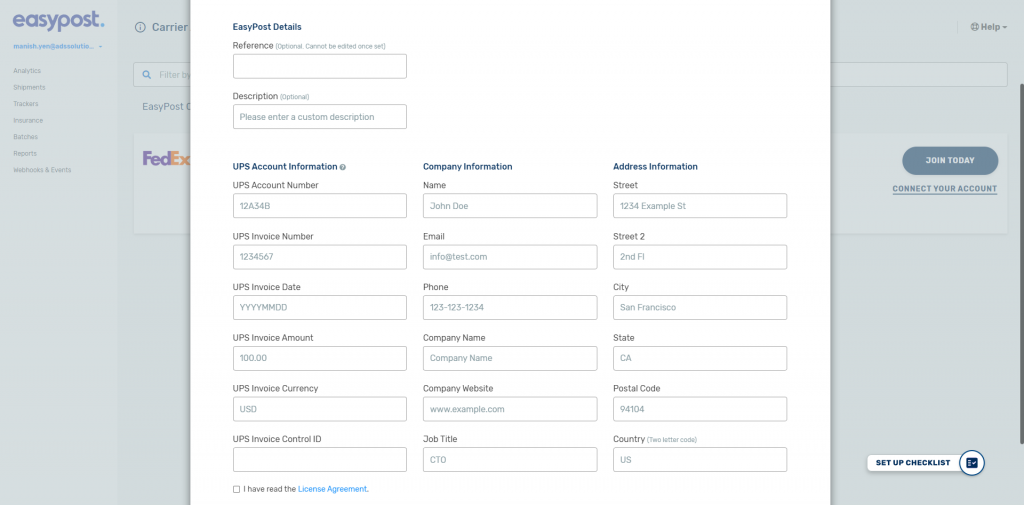The height and width of the screenshot is (505, 1024).
Task: Click the UPS Invoice Amount field
Action: 320,359
